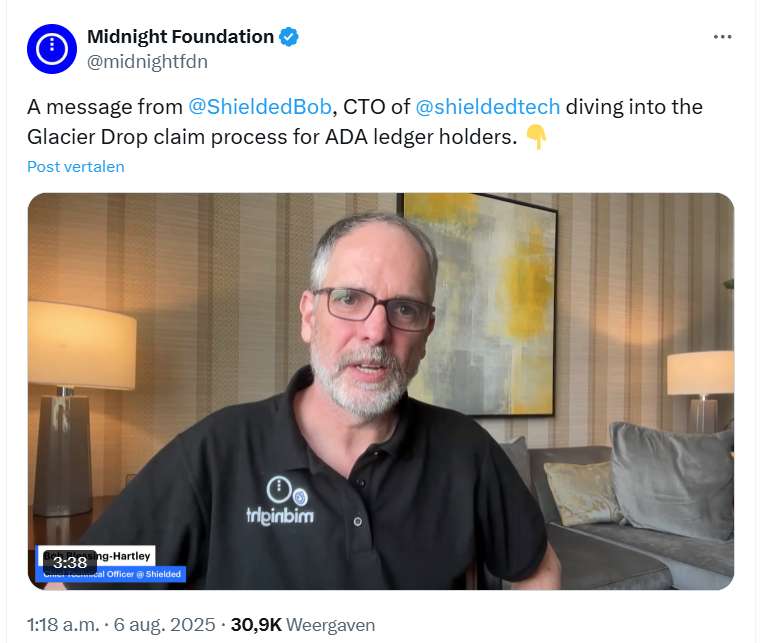Click the yellow abstract painting in the video
Image resolution: width=765 pixels, height=643 pixels.
tap(480, 305)
